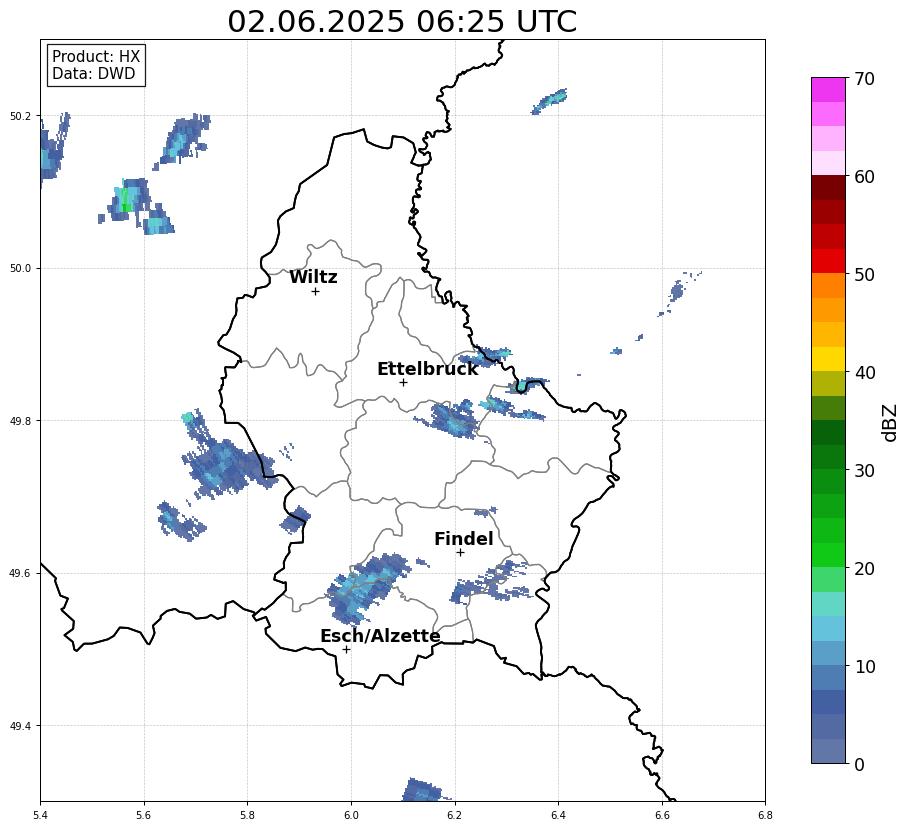Click the radar echo at the map's bottom edge
Screen dimensions: 909x829
(425, 790)
